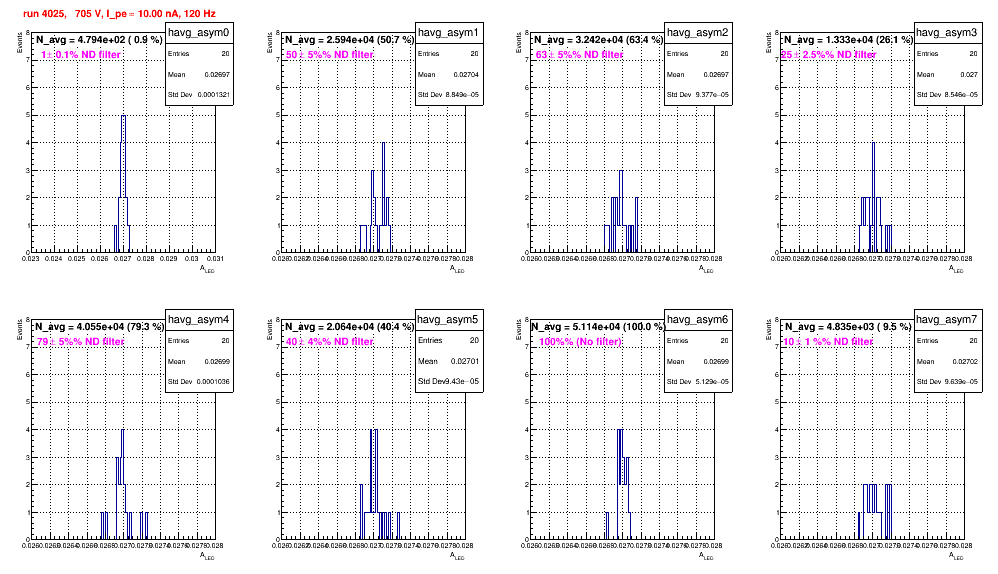Pick the magenta 50± 5%% ND filter label
Screen dimensions: 998x574
pos(330,55)
